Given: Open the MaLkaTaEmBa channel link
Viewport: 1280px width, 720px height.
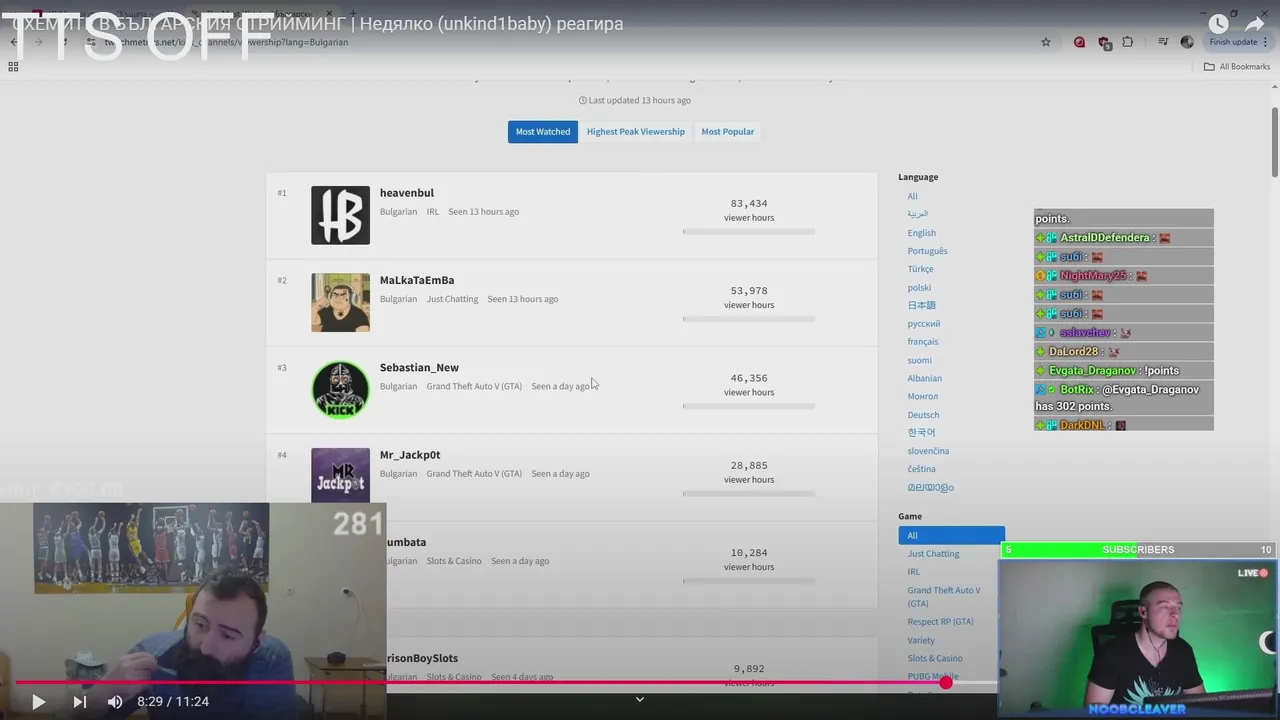Looking at the screenshot, I should pyautogui.click(x=417, y=280).
